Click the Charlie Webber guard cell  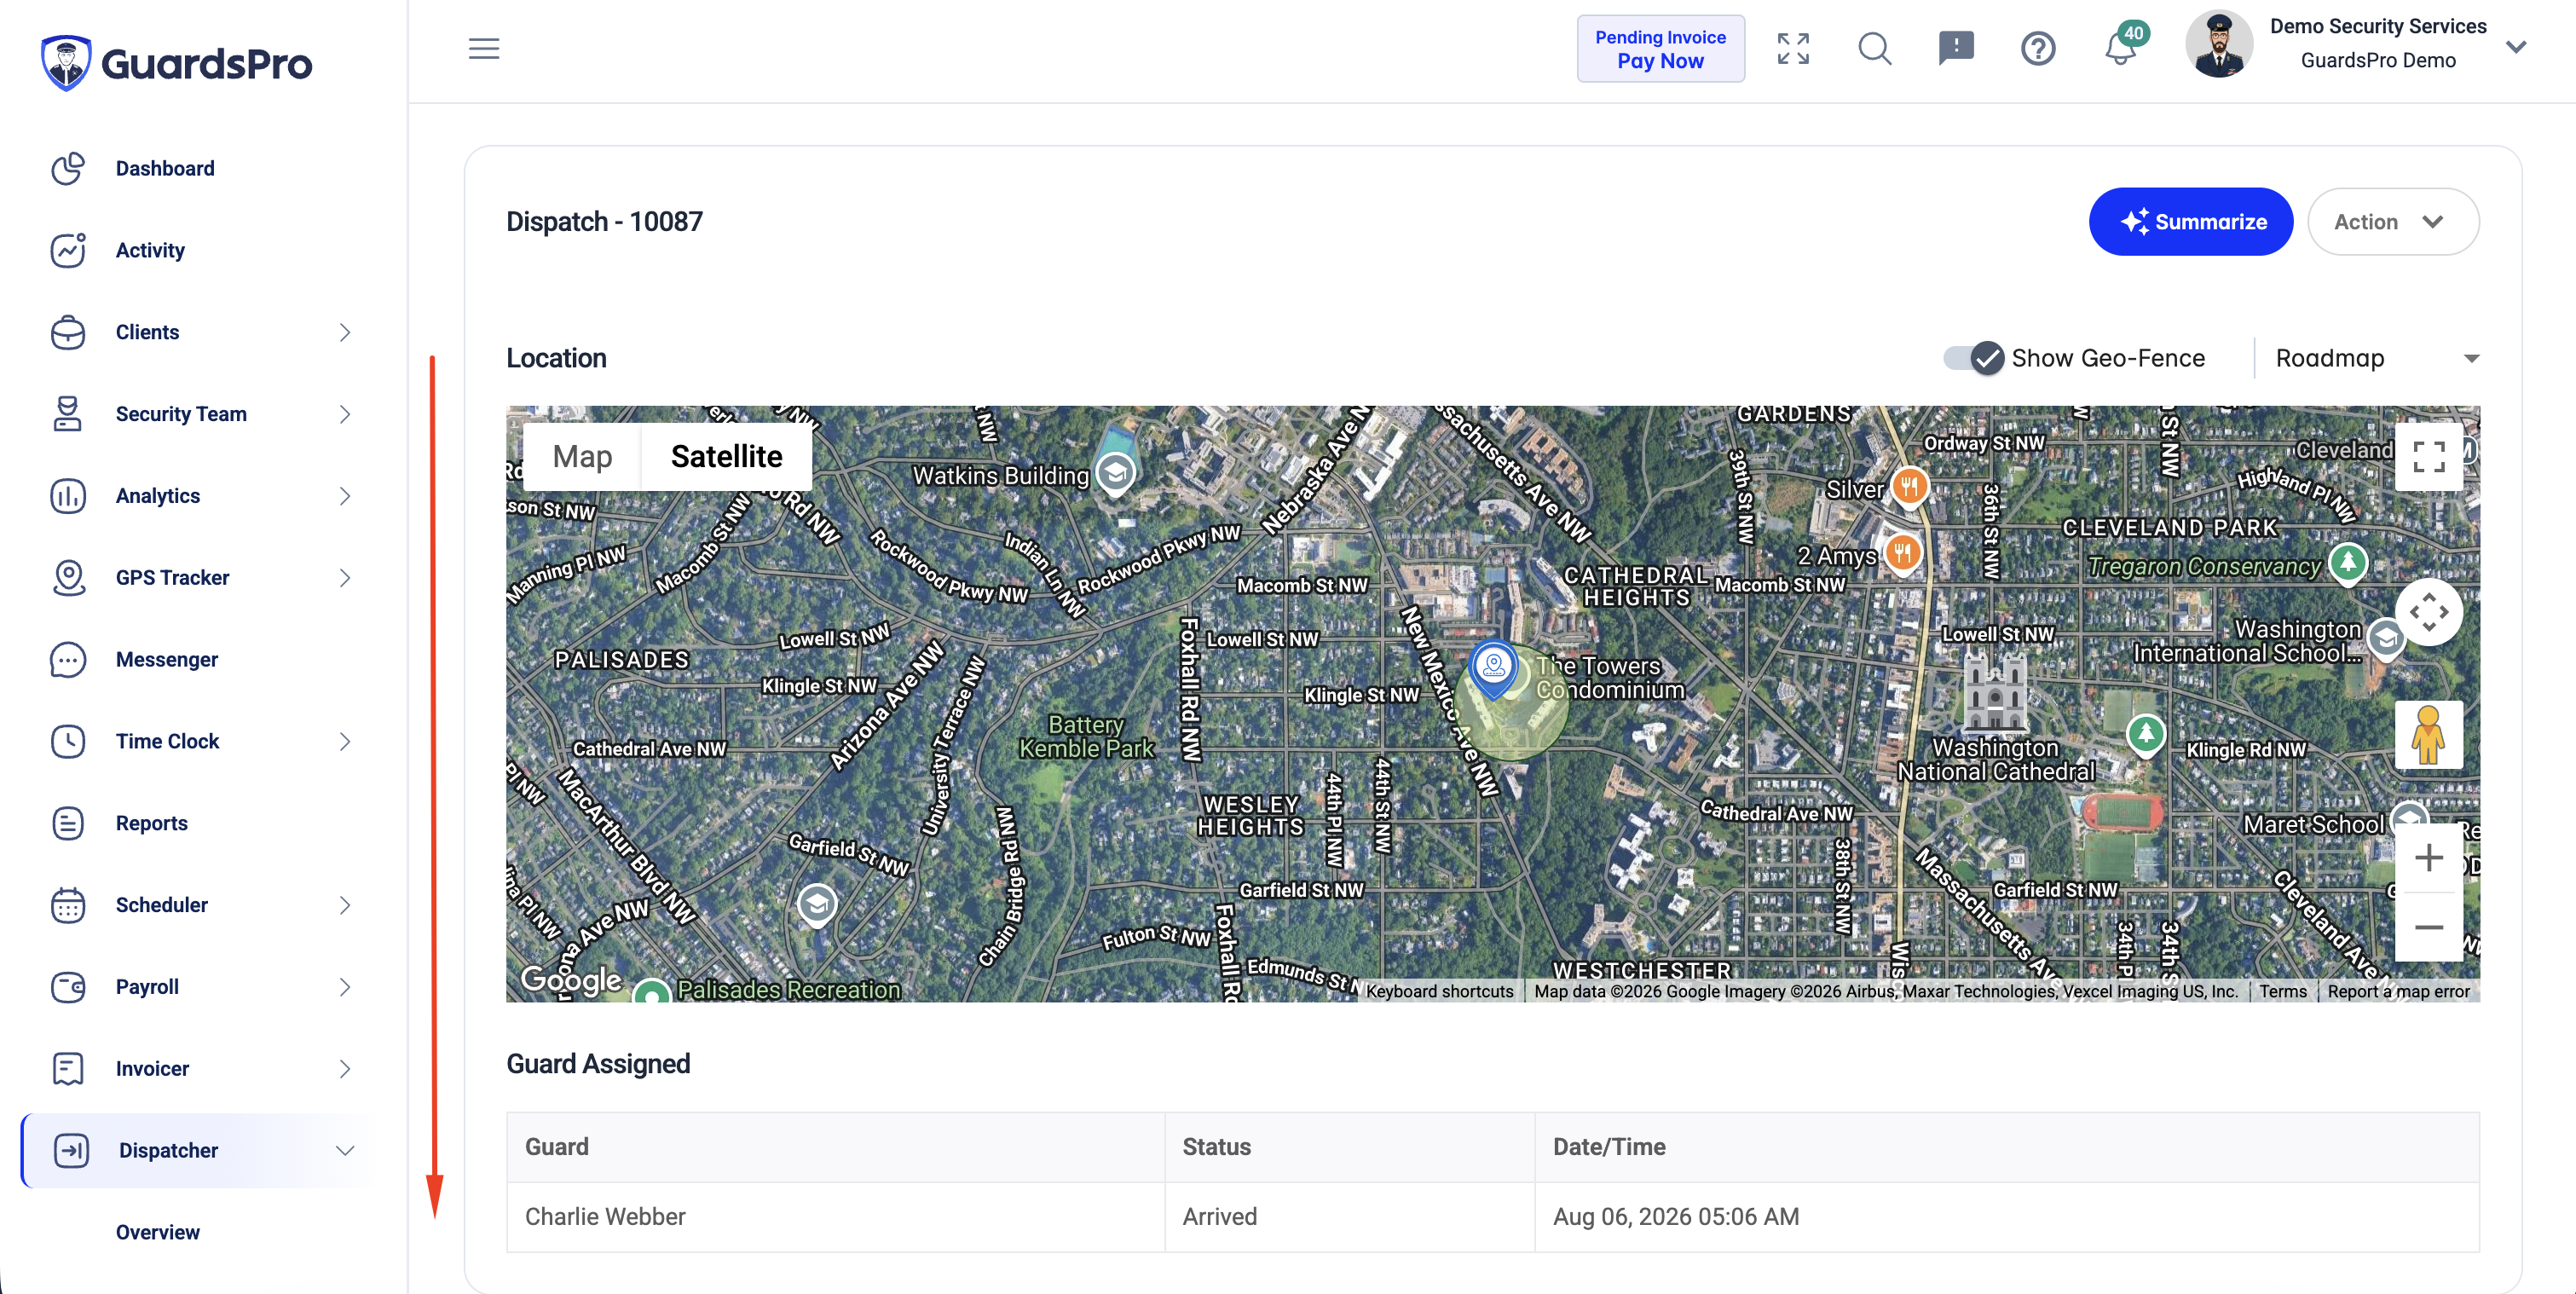click(836, 1217)
